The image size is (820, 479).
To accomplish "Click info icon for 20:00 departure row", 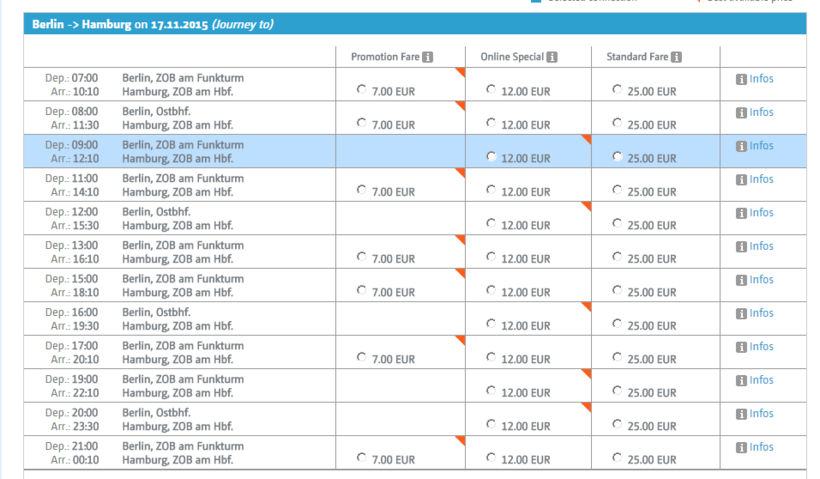I will [x=741, y=414].
